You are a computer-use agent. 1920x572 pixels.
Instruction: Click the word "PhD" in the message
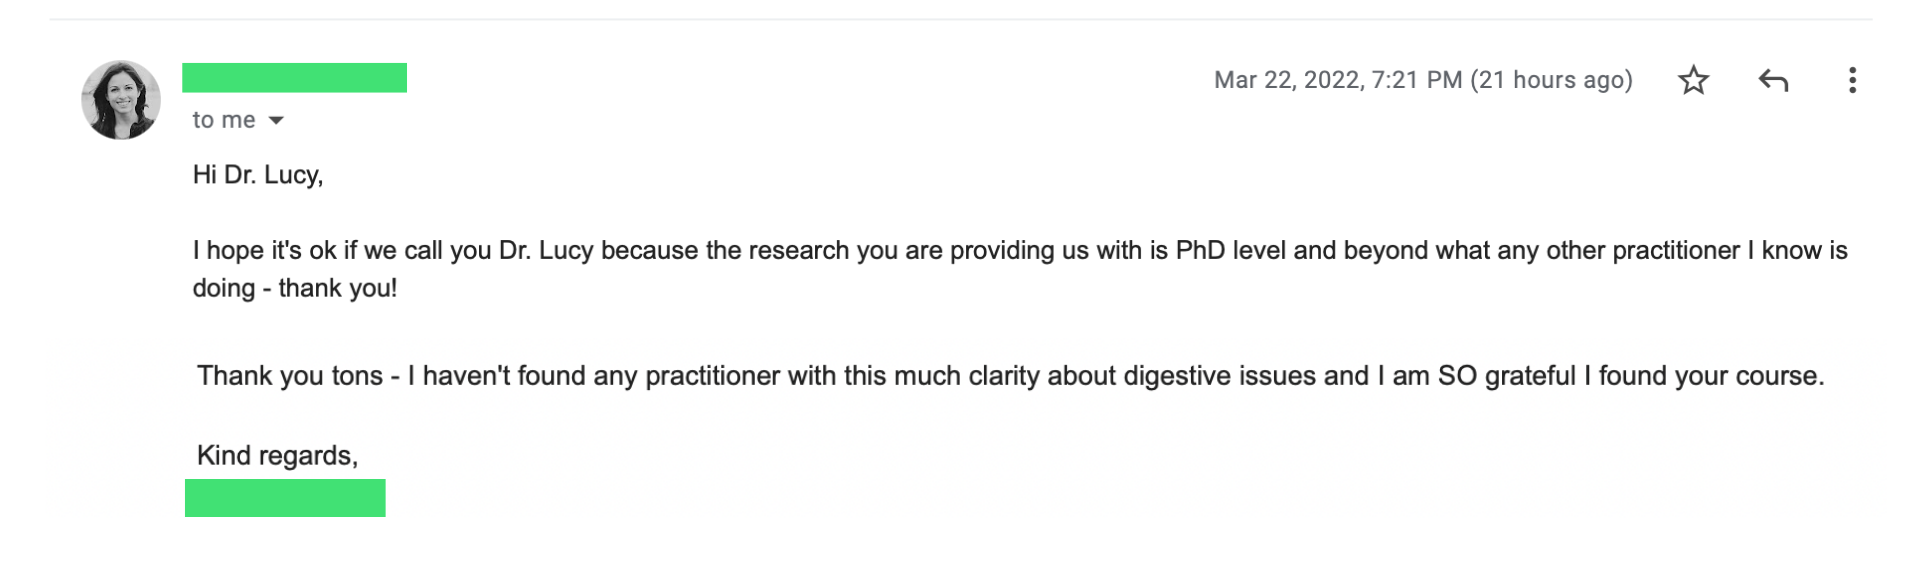(1200, 250)
